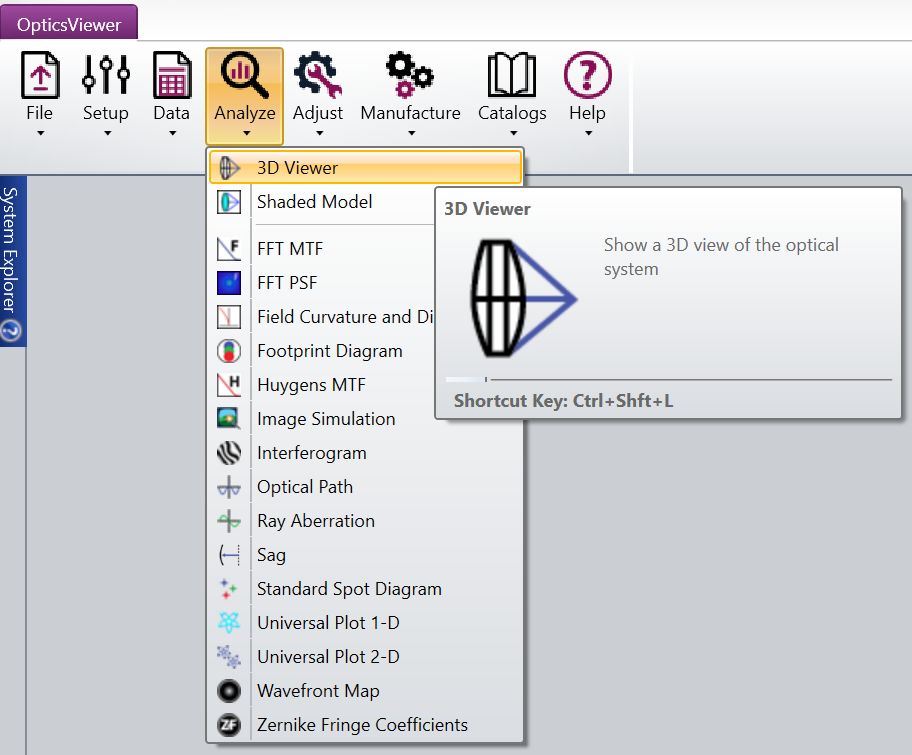Click the Shaded Model icon
The image size is (912, 755).
[x=229, y=202]
